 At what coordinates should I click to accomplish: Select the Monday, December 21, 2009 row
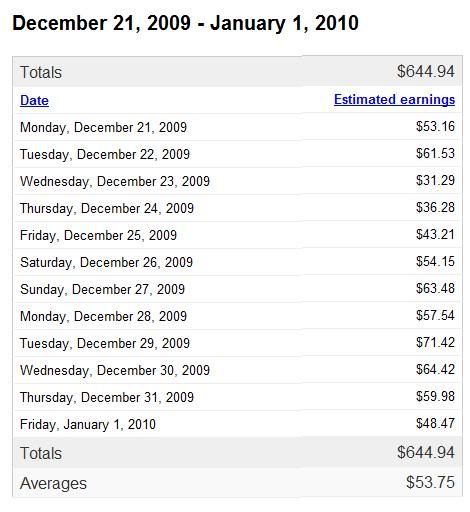pos(237,127)
